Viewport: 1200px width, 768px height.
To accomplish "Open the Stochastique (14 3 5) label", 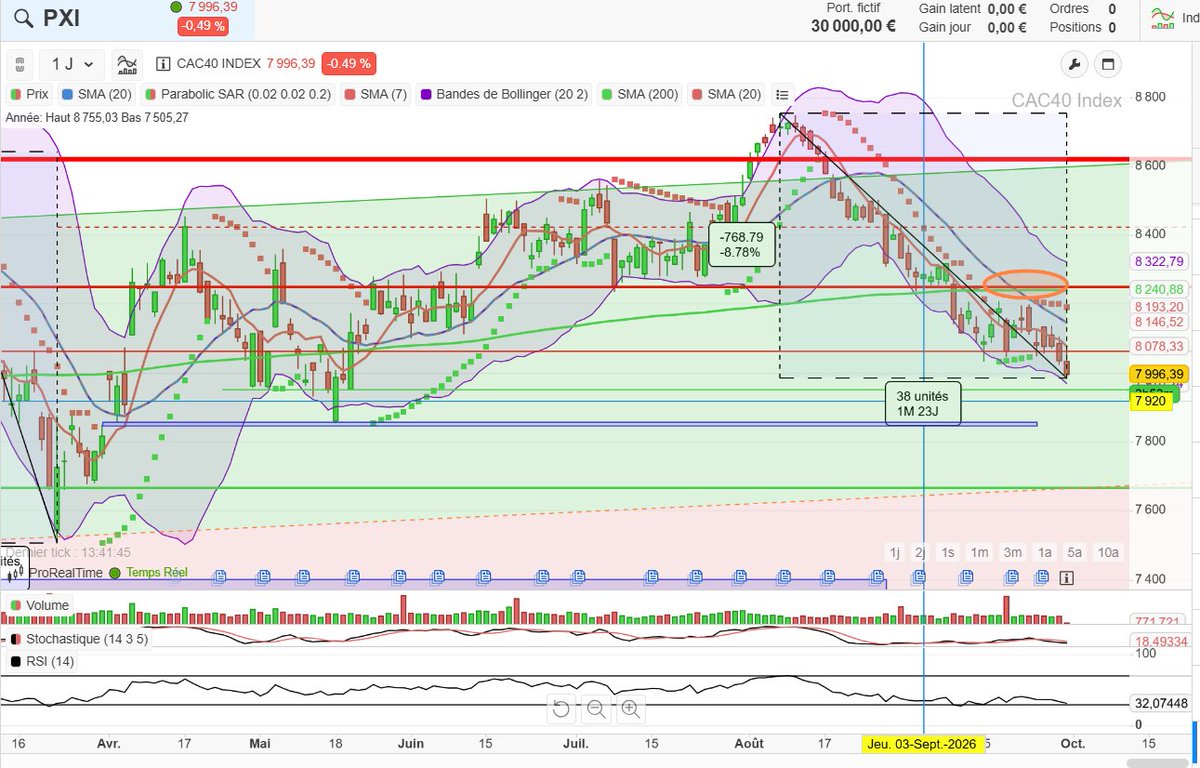I will 78,638.
